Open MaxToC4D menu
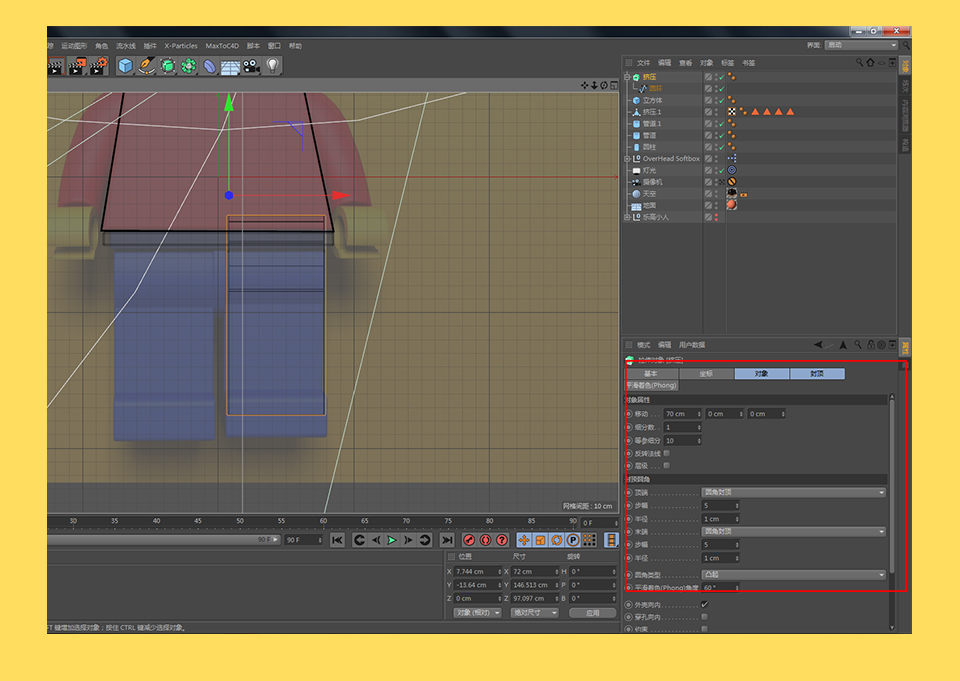The image size is (960, 681). (x=222, y=46)
